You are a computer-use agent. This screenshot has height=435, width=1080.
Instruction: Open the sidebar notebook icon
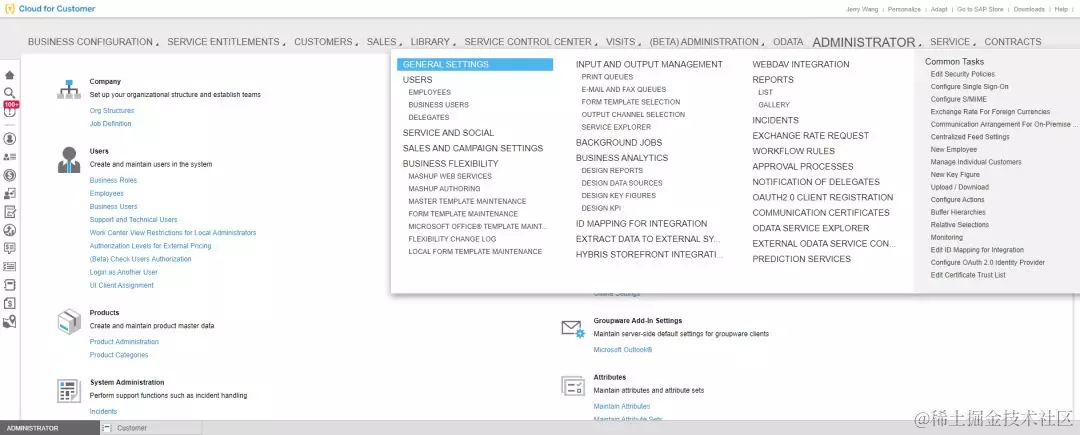[10, 284]
